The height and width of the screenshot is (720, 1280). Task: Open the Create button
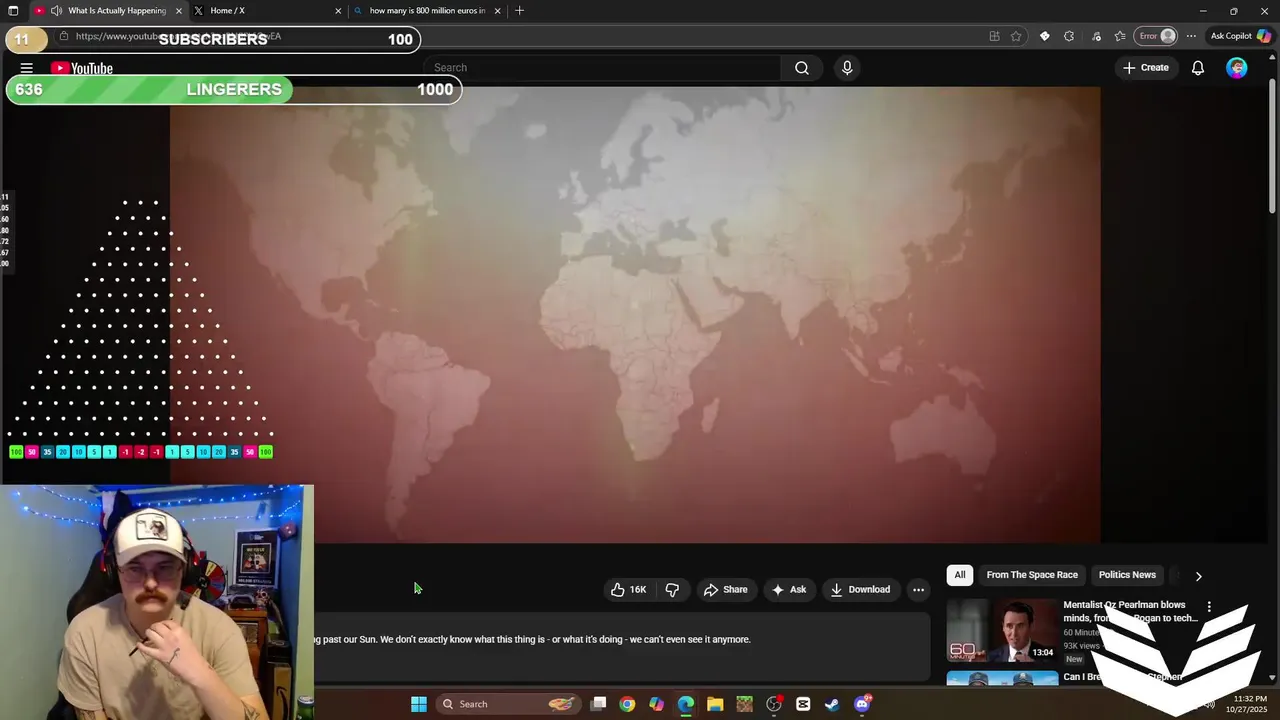click(x=1146, y=68)
